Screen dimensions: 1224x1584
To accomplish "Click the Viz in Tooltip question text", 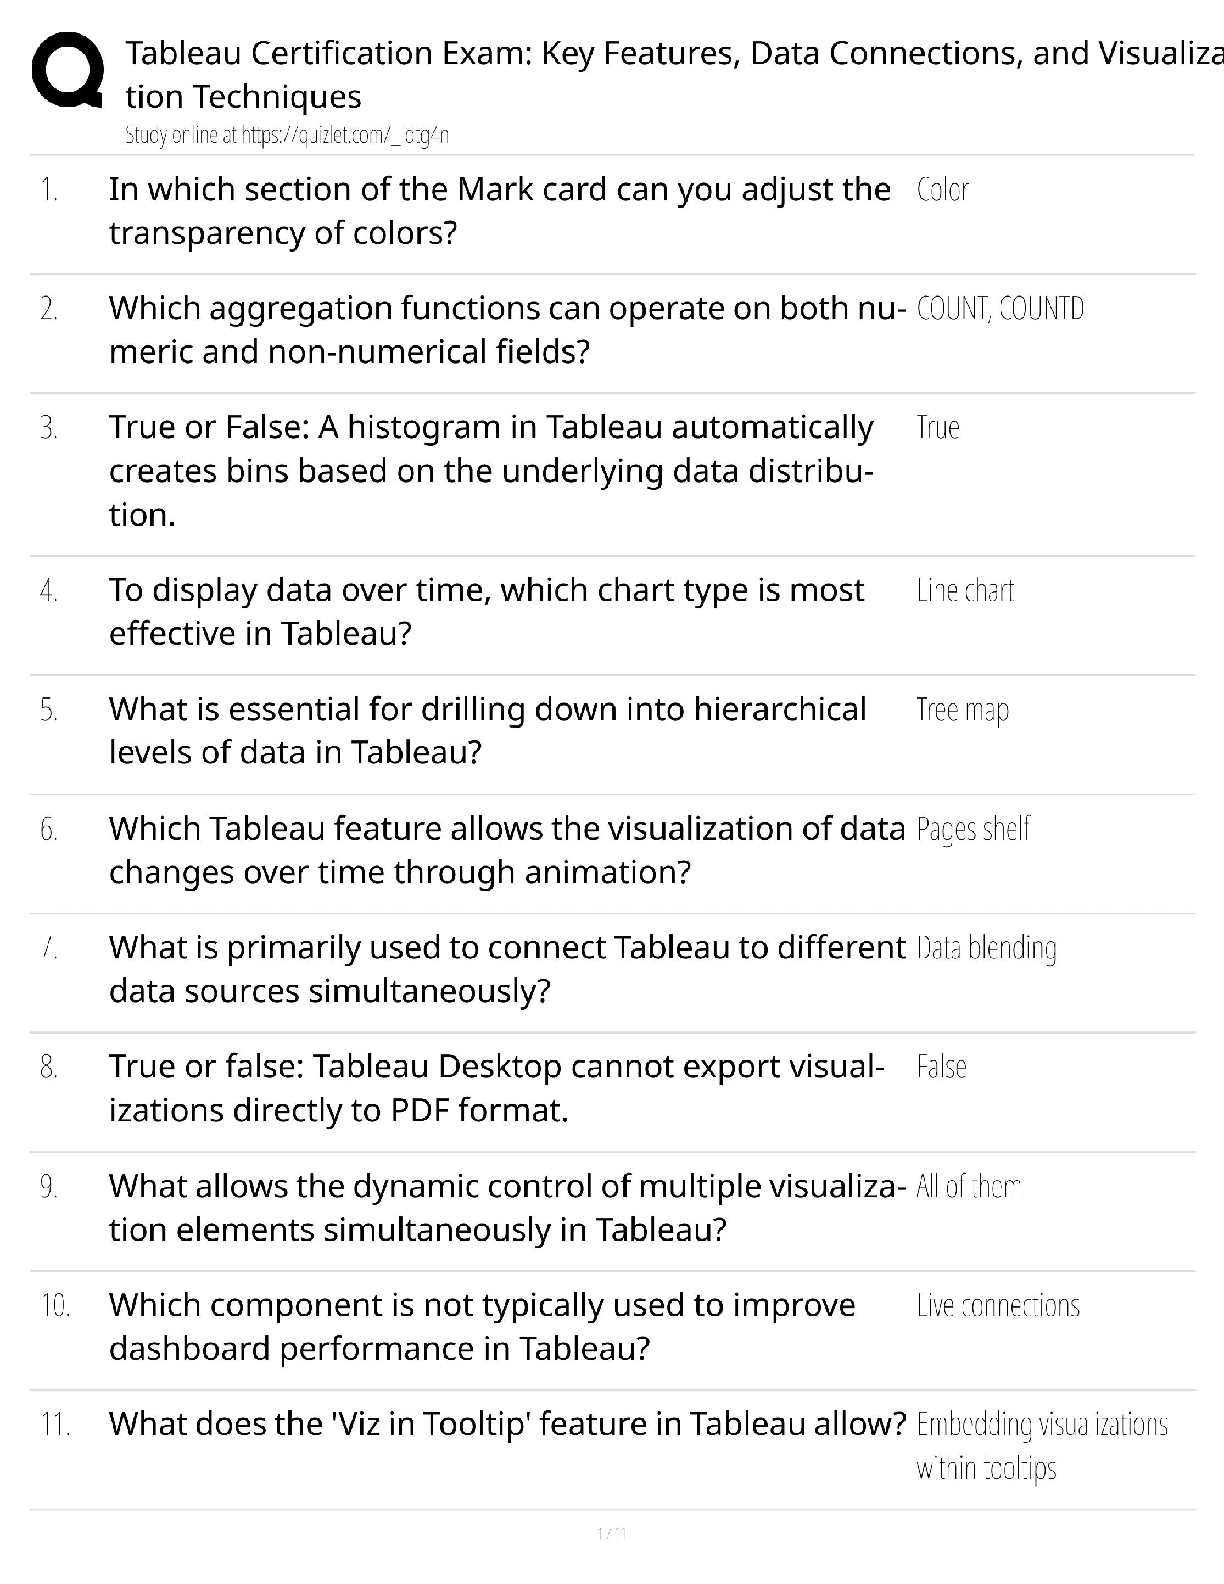I will 507,1423.
